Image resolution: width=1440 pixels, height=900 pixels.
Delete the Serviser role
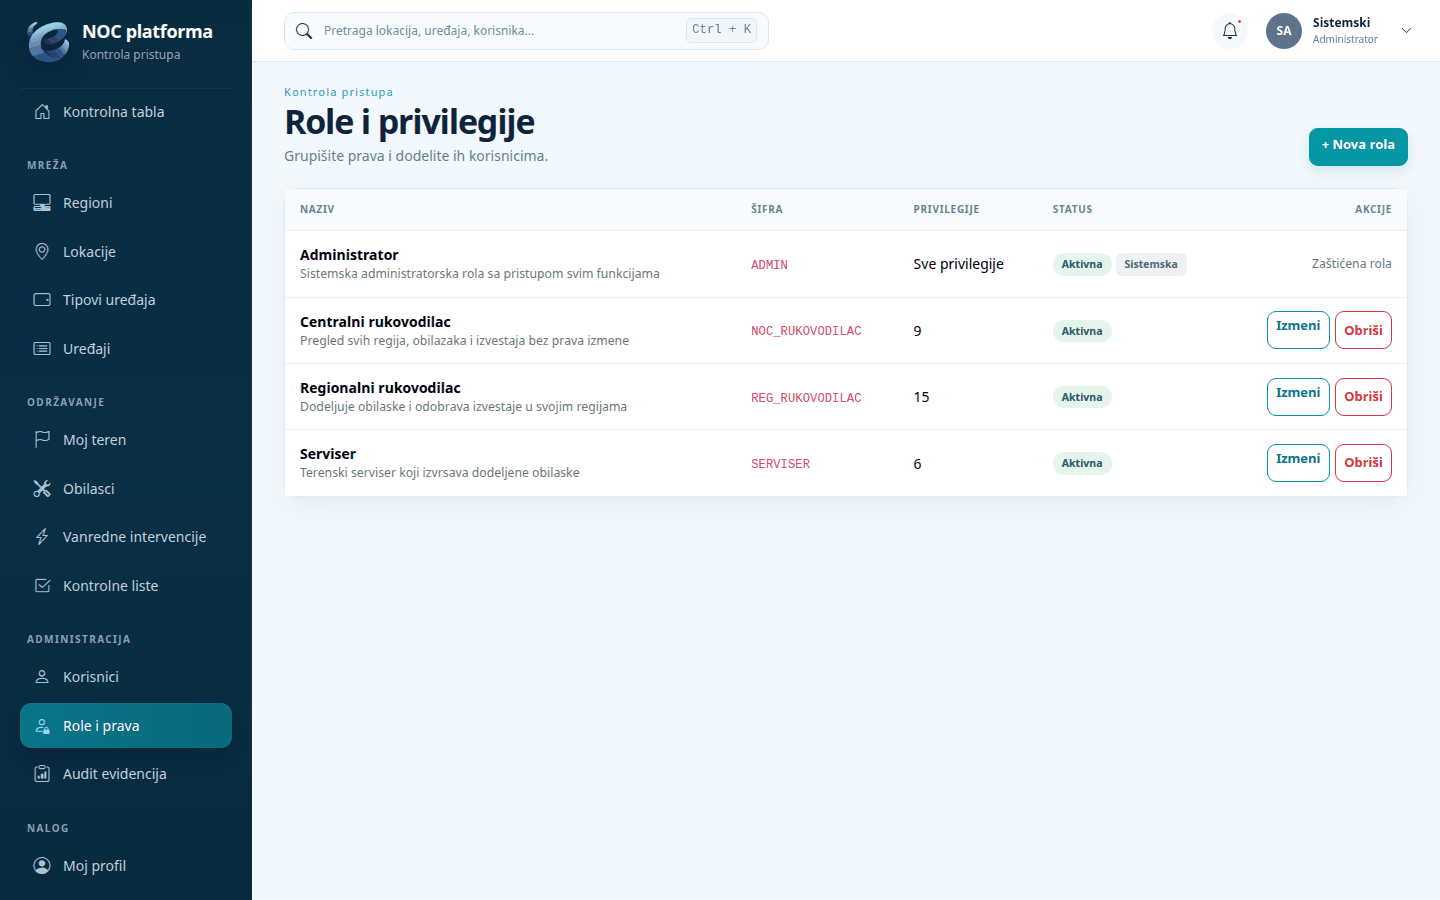(x=1363, y=463)
